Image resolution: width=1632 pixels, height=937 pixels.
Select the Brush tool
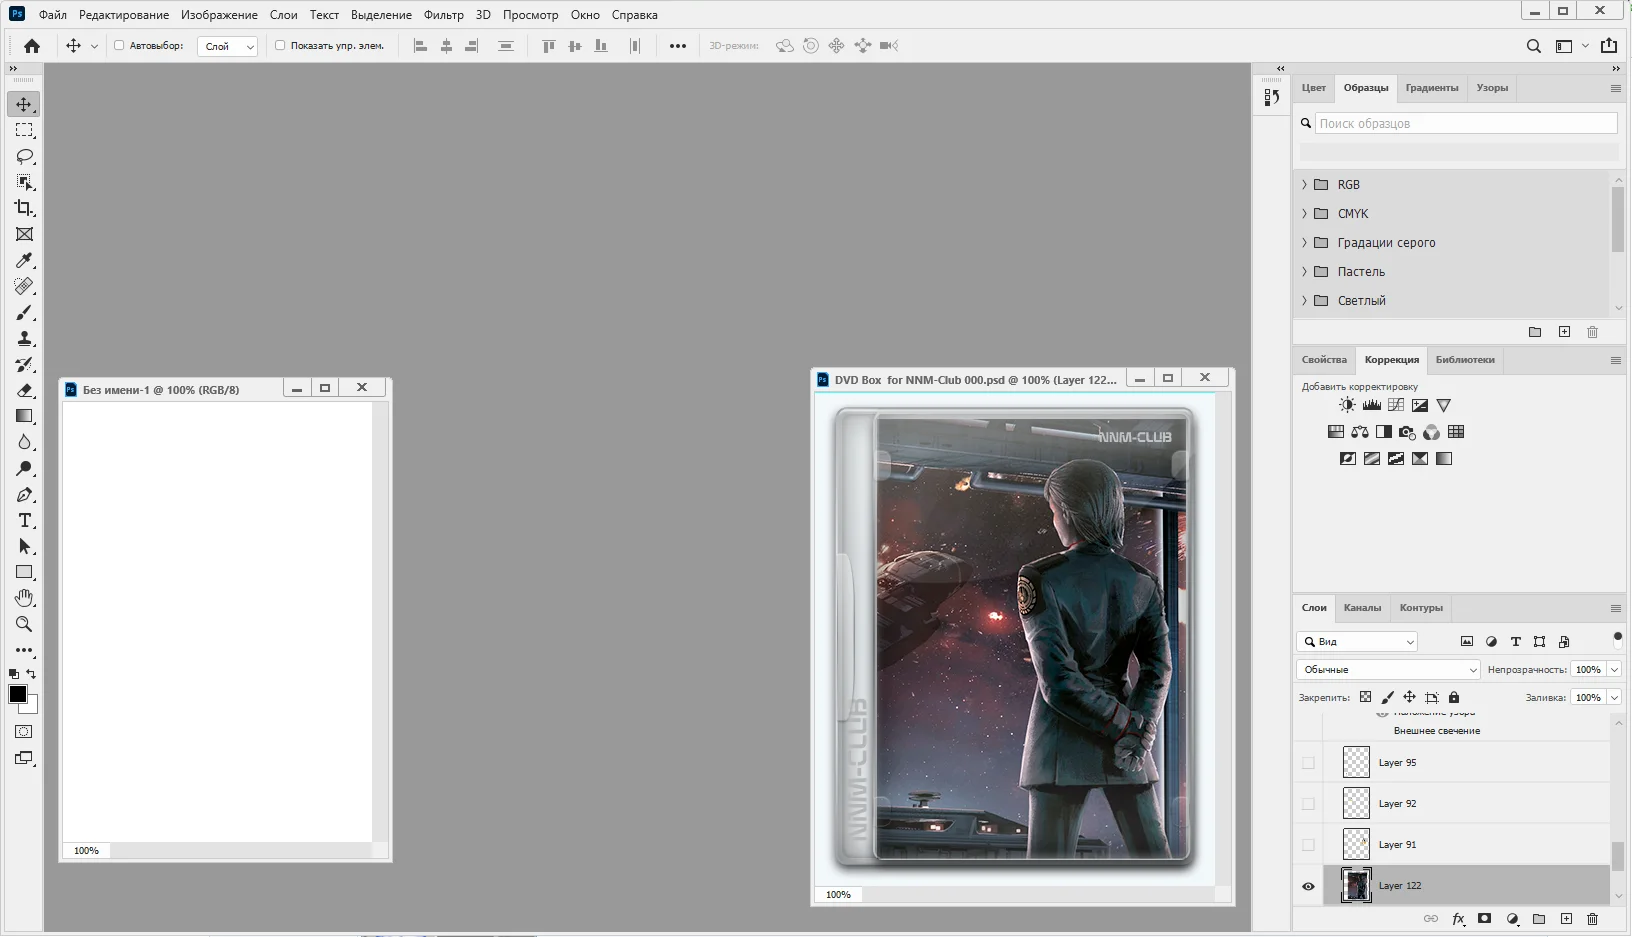[24, 313]
